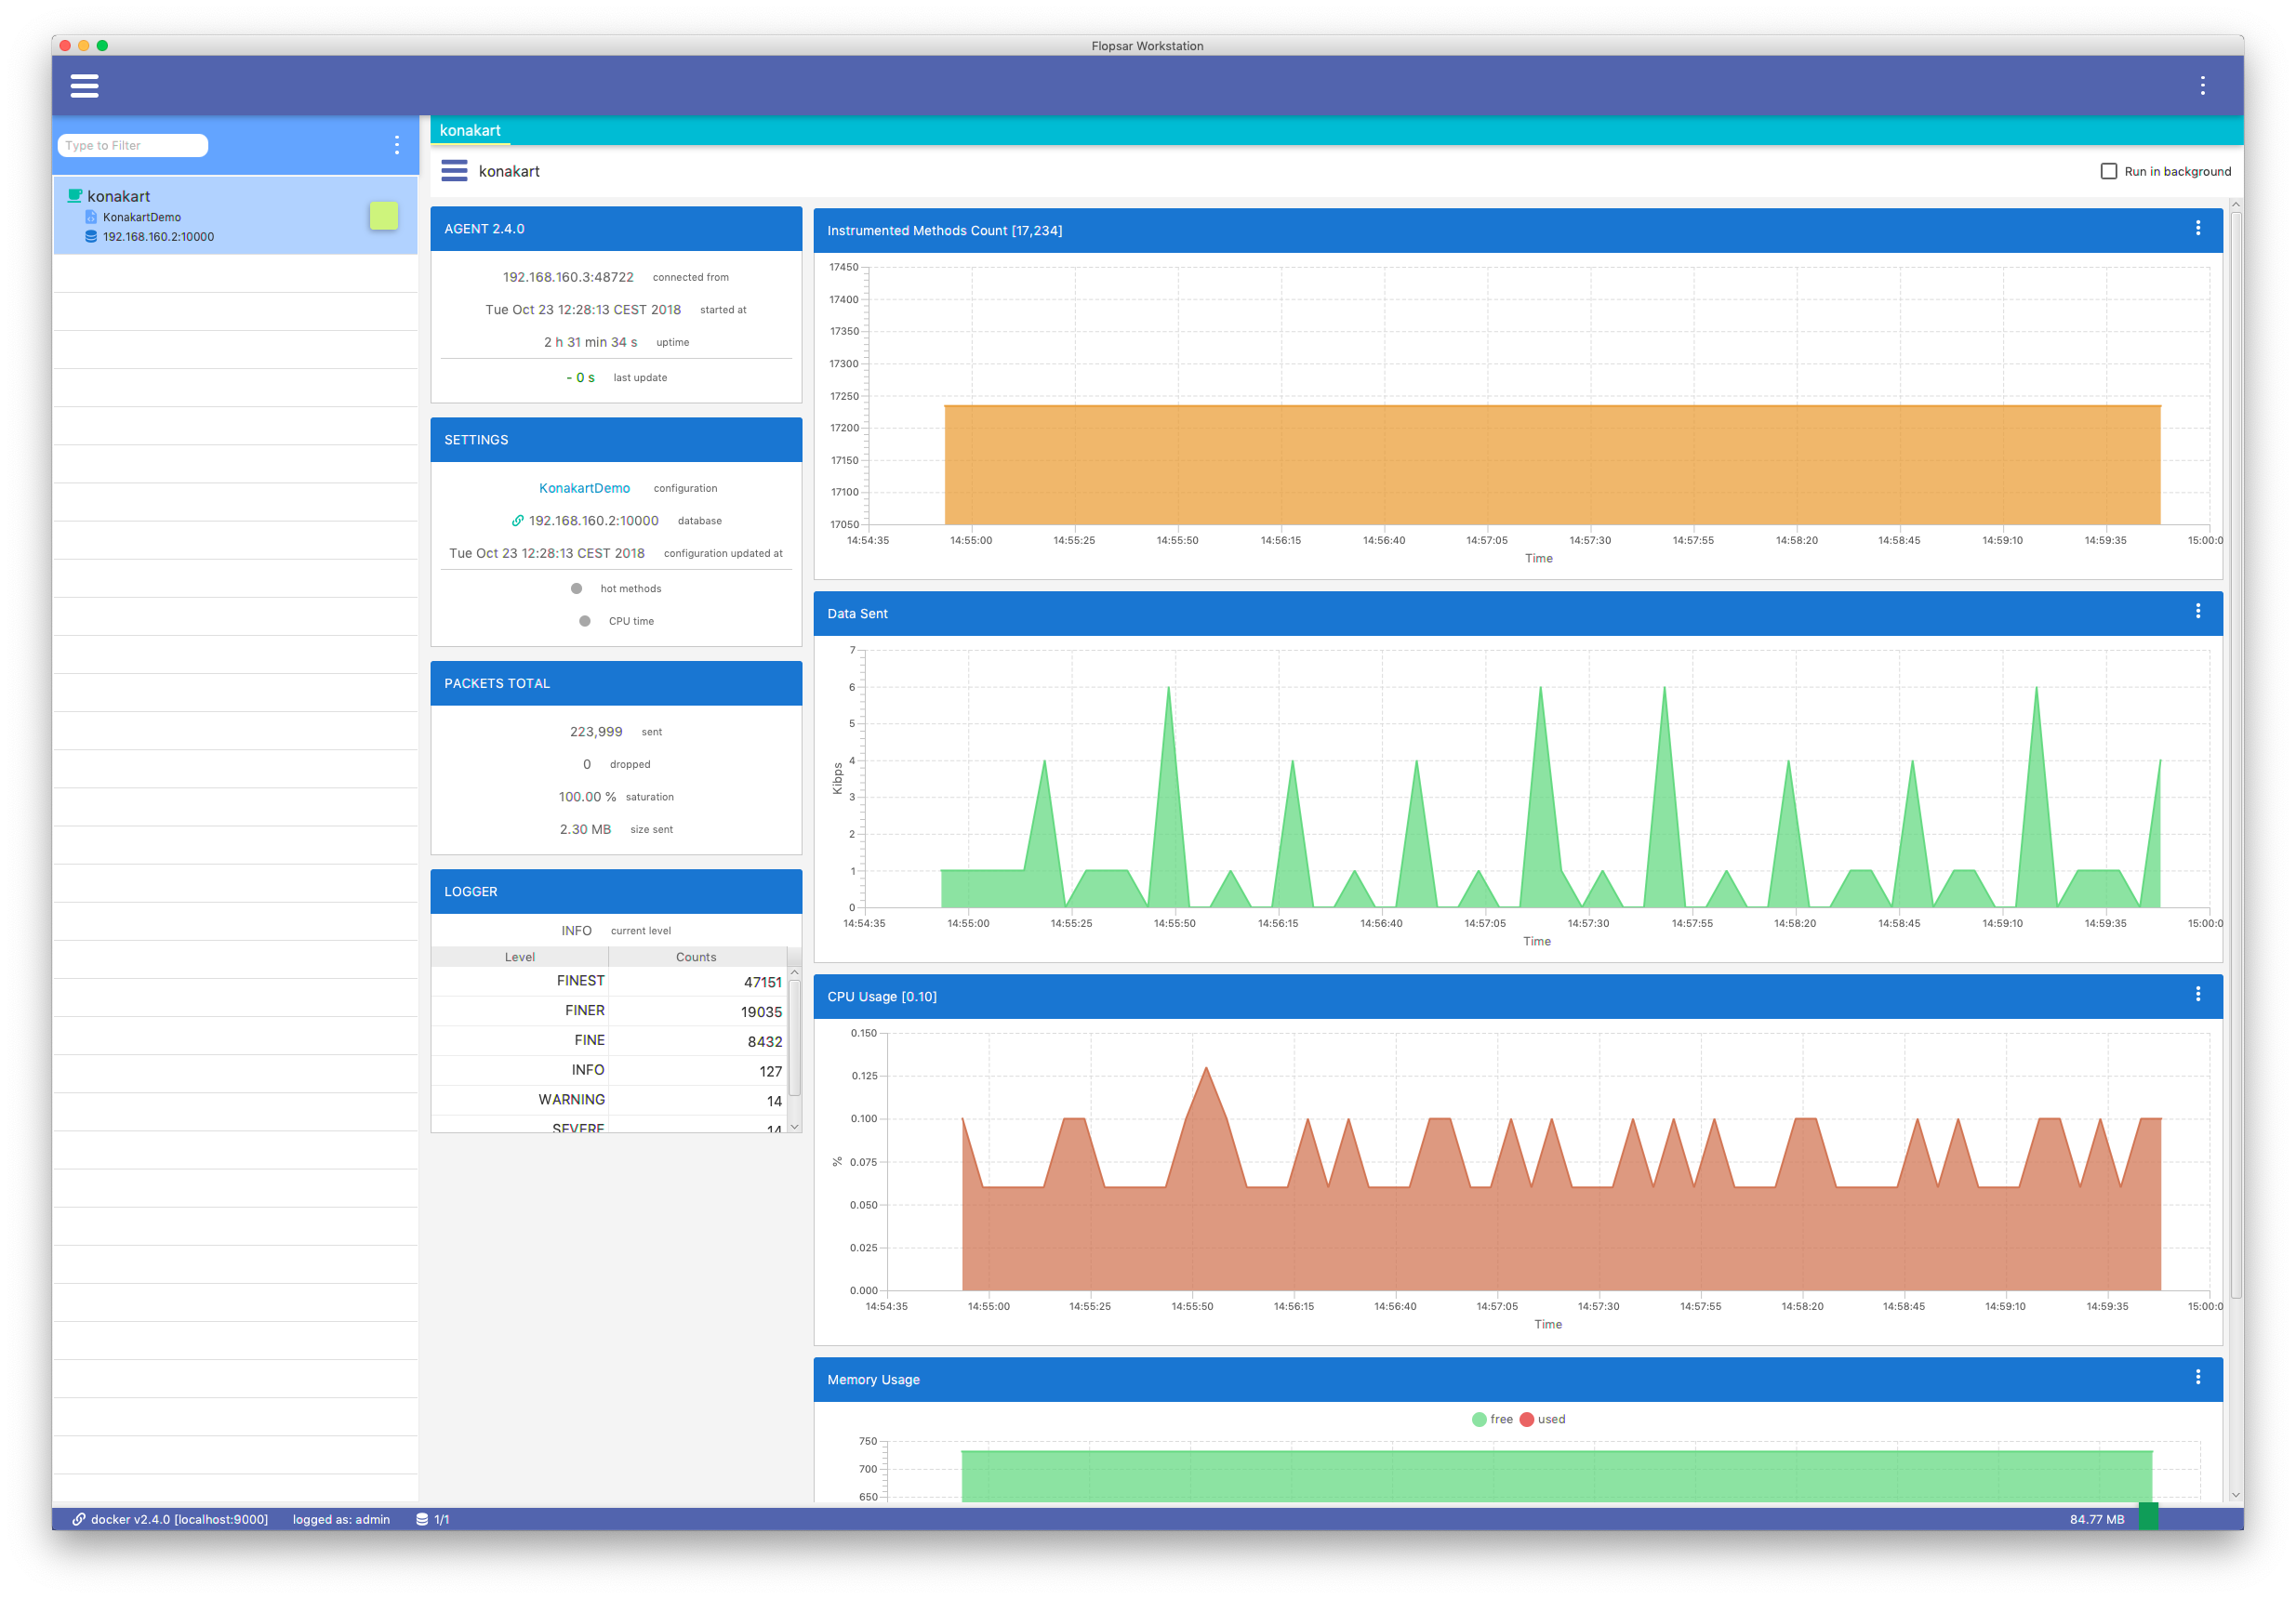Click the 100.00 % saturation value

tap(587, 797)
